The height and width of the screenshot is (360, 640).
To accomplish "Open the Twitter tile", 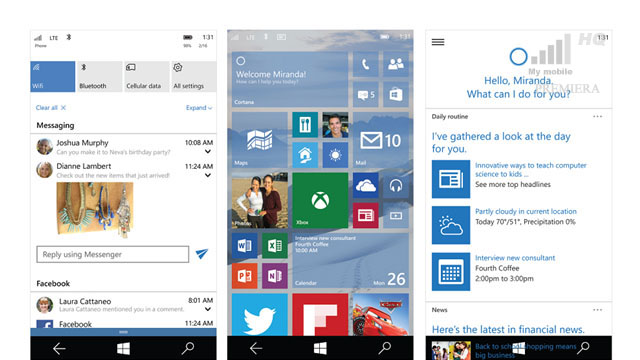I will tap(260, 315).
